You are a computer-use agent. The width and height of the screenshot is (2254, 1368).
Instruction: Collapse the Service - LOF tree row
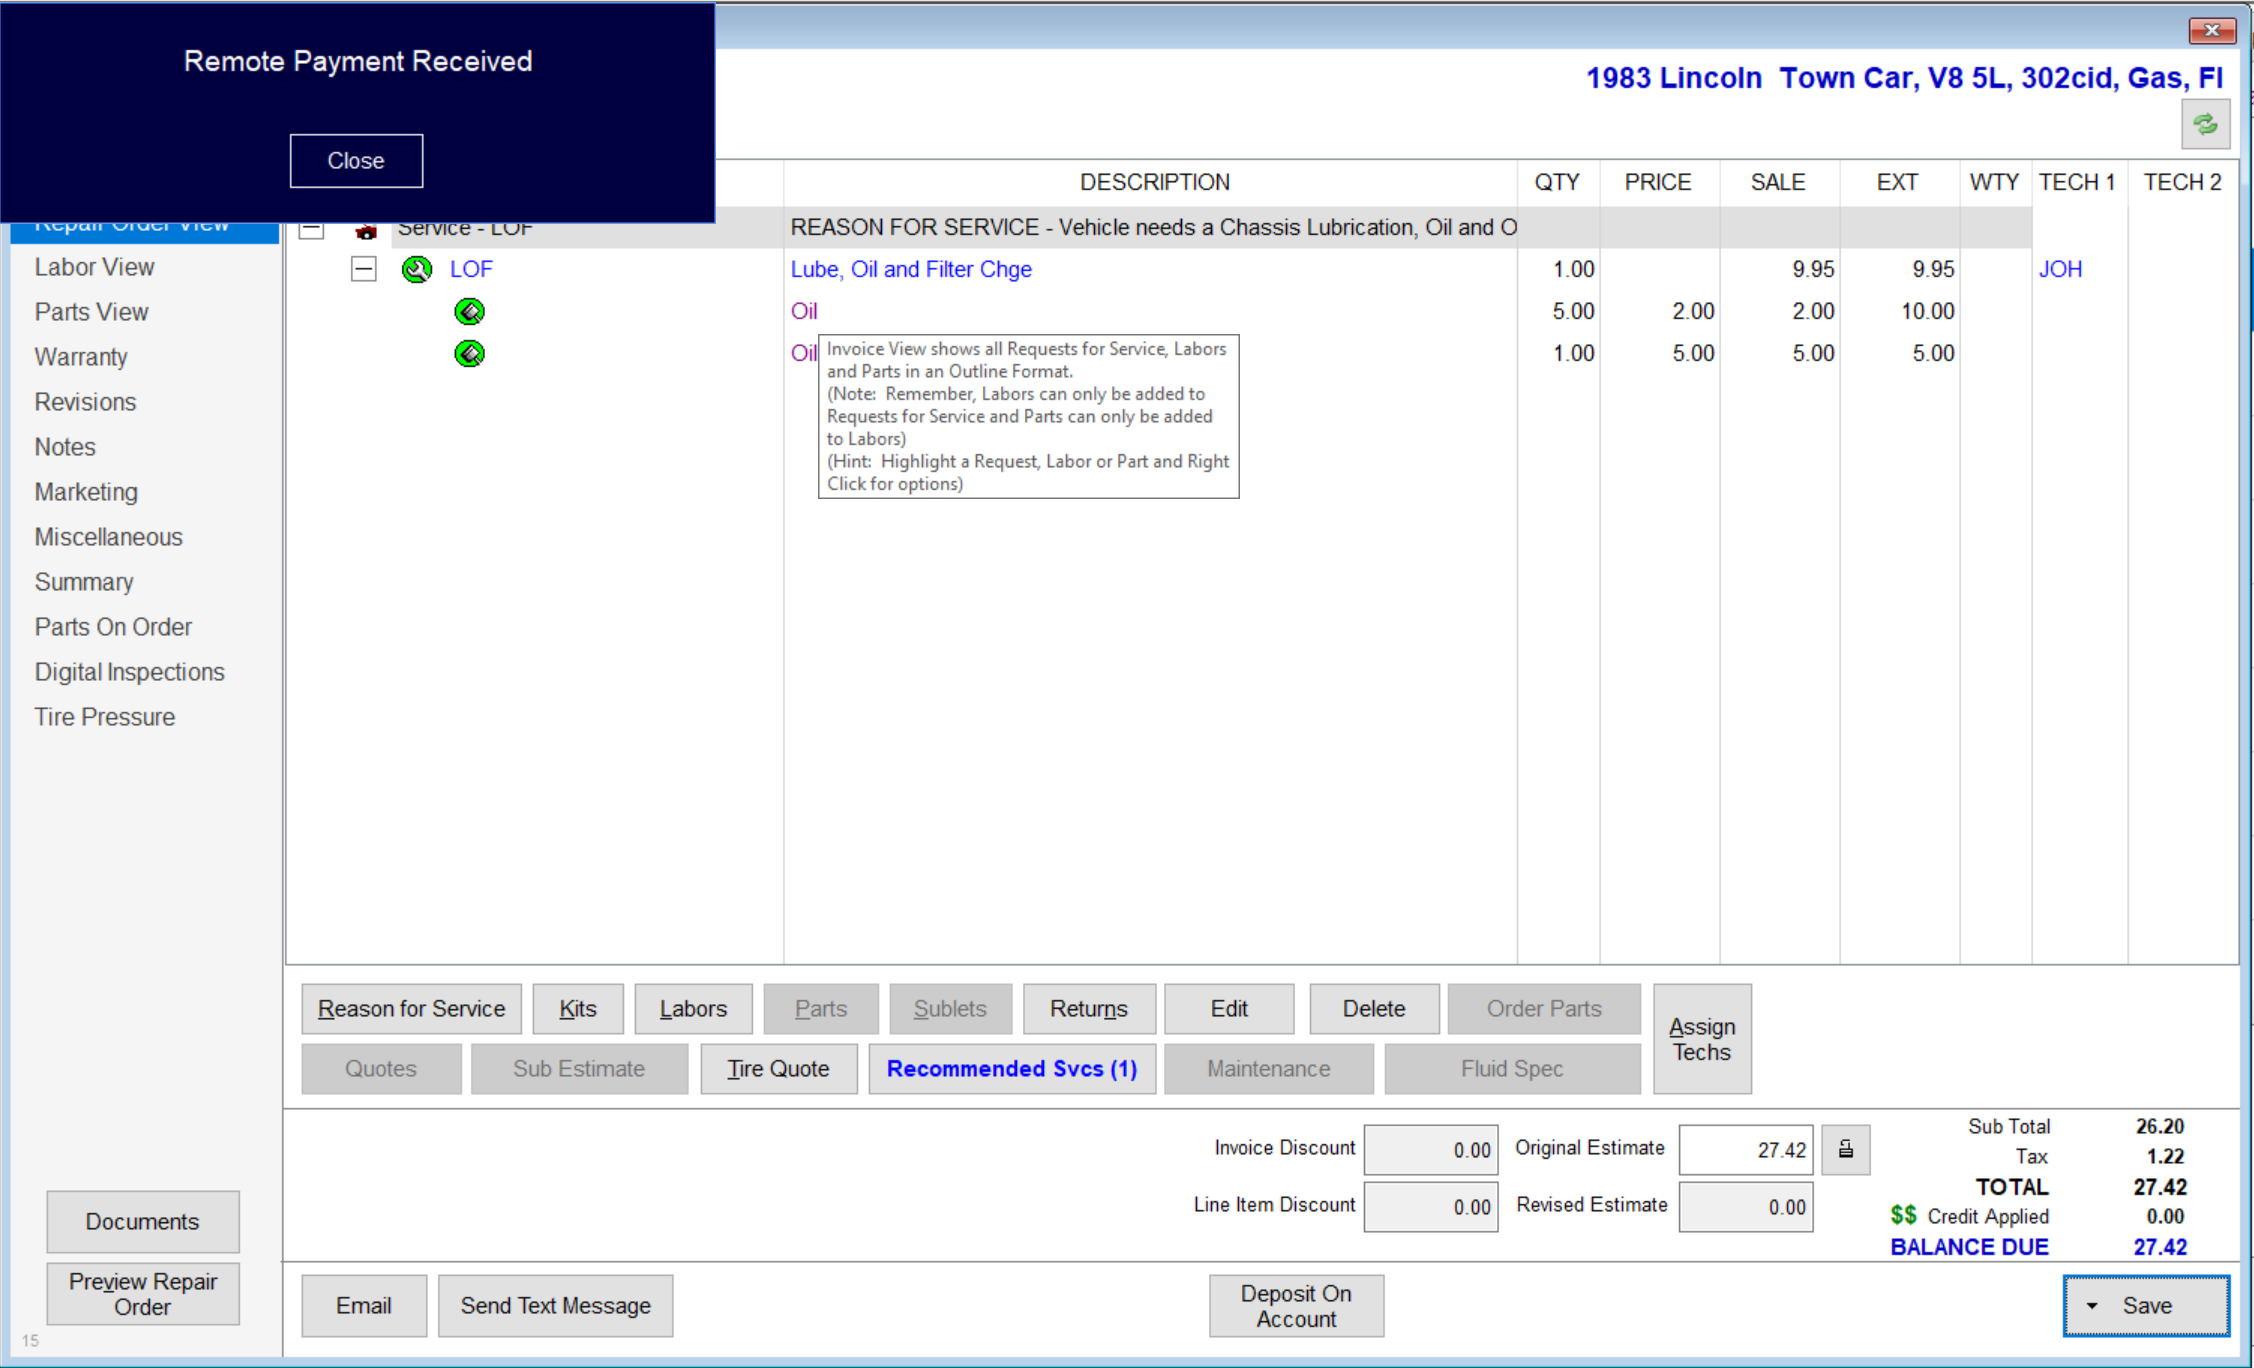pyautogui.click(x=312, y=231)
